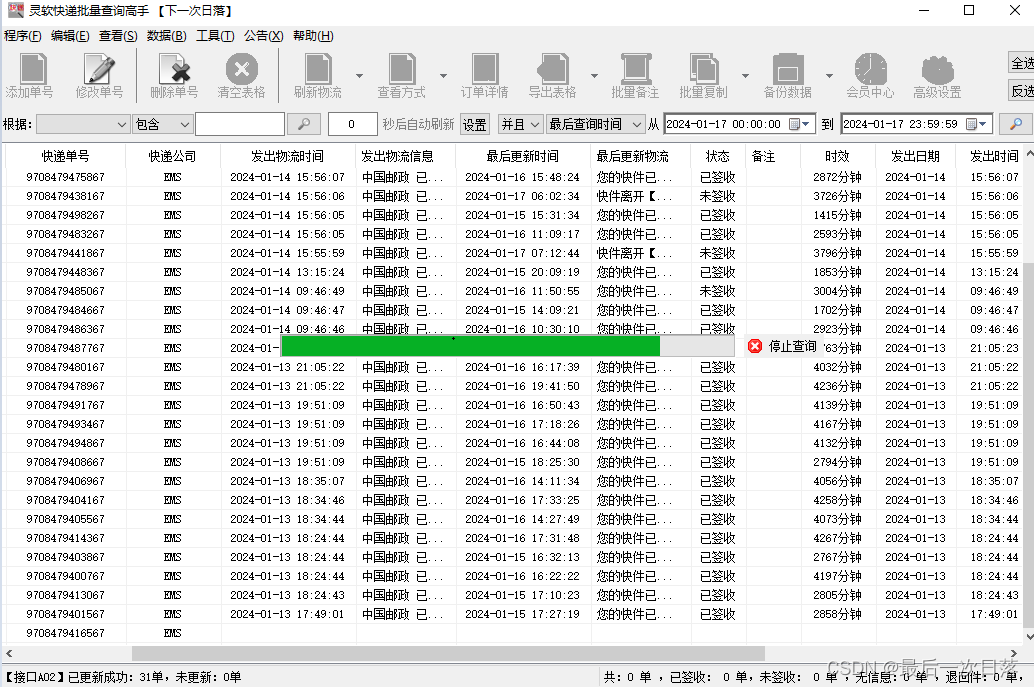Viewport: 1034px width, 687px height.
Task: Sort by 快递公司 column header
Action: point(173,156)
